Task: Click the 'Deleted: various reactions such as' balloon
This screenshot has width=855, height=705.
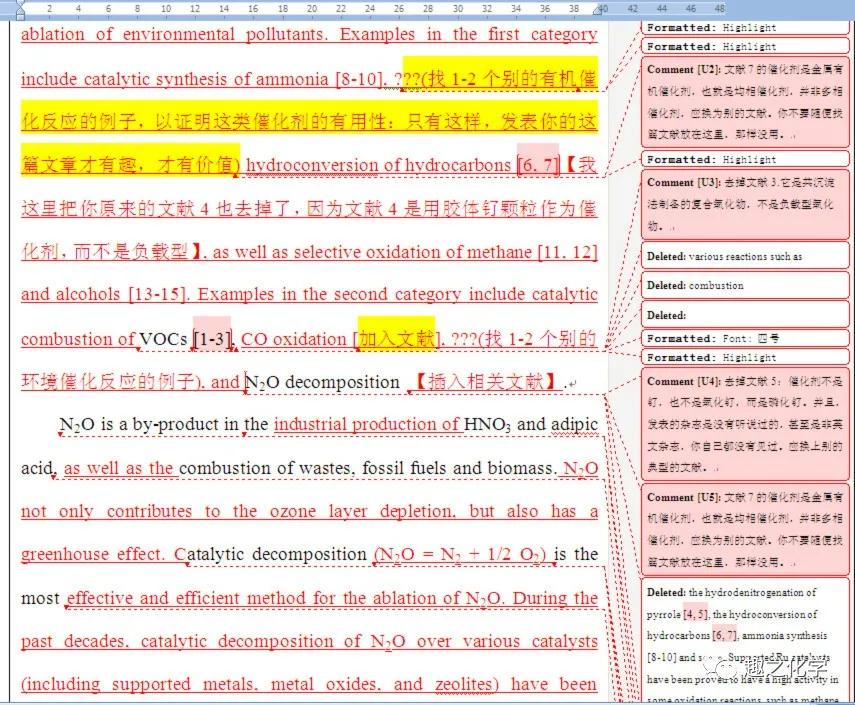Action: click(744, 256)
